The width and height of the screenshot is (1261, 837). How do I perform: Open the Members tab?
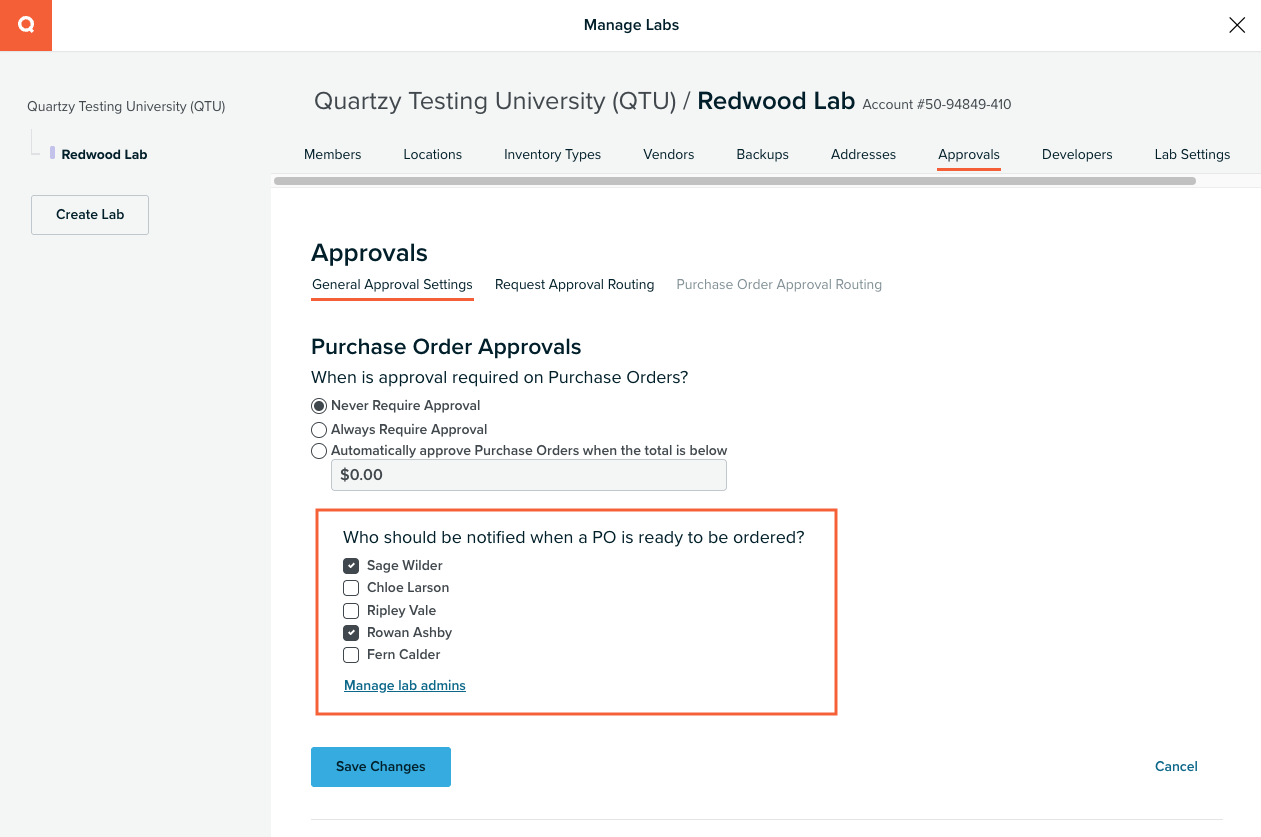click(333, 155)
